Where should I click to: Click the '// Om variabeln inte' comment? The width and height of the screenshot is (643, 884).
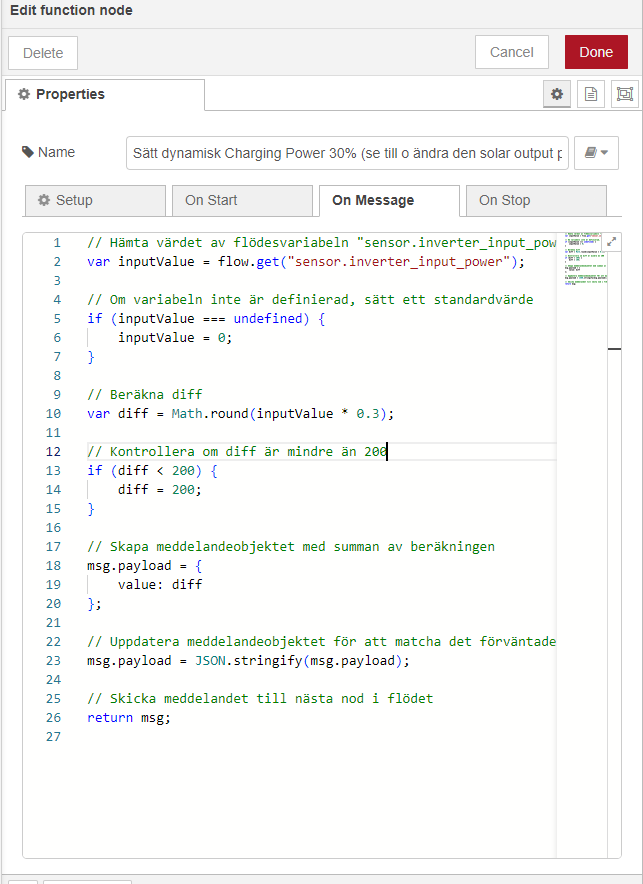click(310, 299)
